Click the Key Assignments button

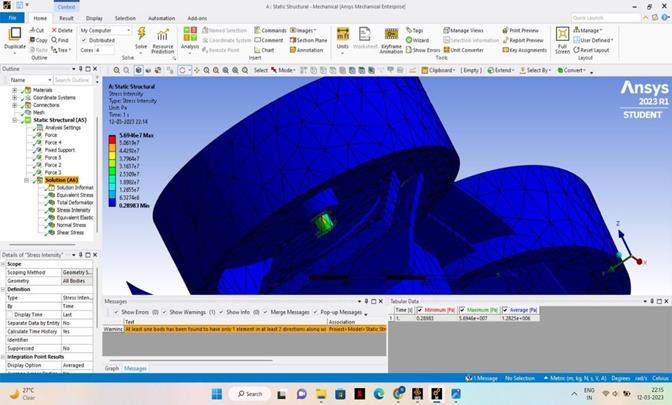click(525, 50)
